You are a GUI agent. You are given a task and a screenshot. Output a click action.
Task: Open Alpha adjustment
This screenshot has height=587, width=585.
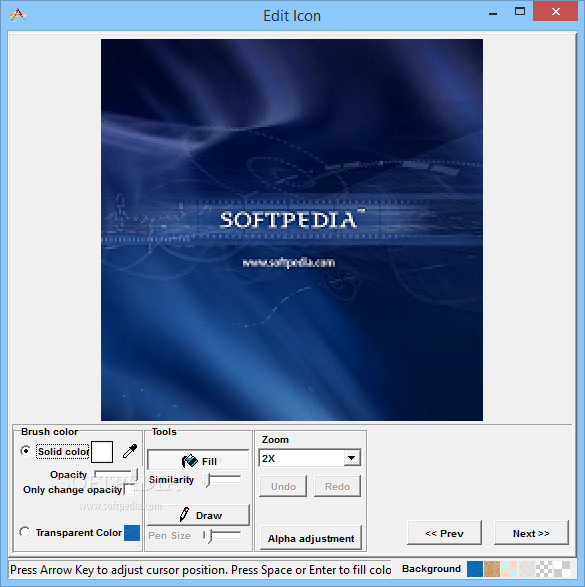point(311,538)
